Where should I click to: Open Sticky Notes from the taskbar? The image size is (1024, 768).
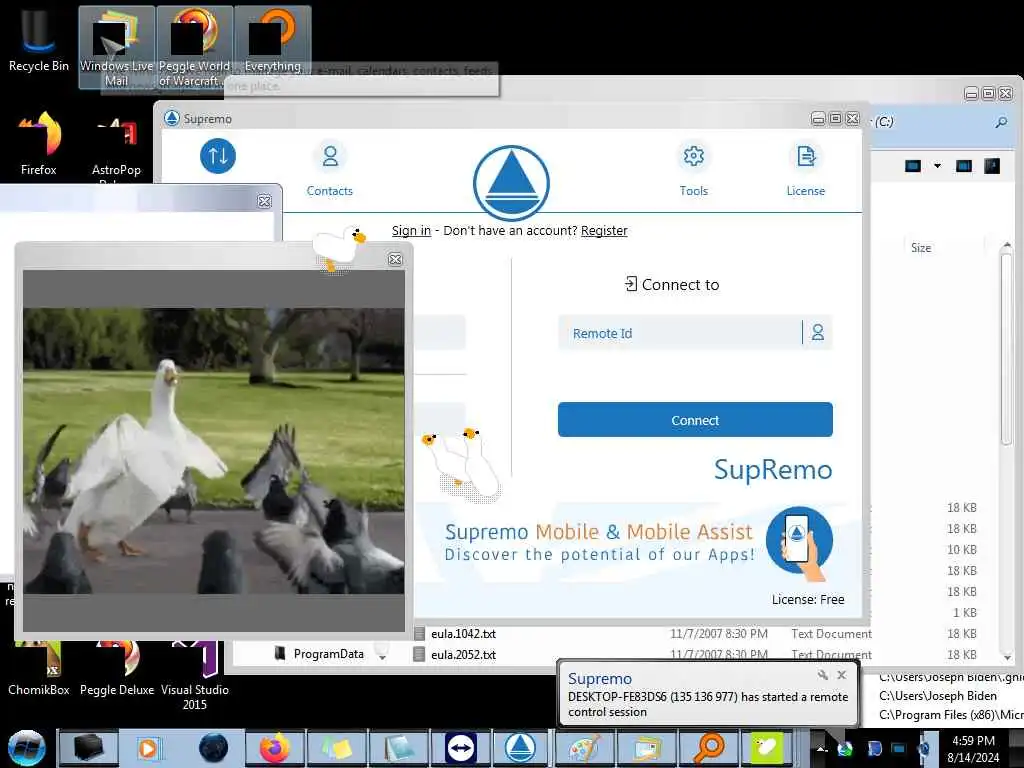click(x=336, y=748)
